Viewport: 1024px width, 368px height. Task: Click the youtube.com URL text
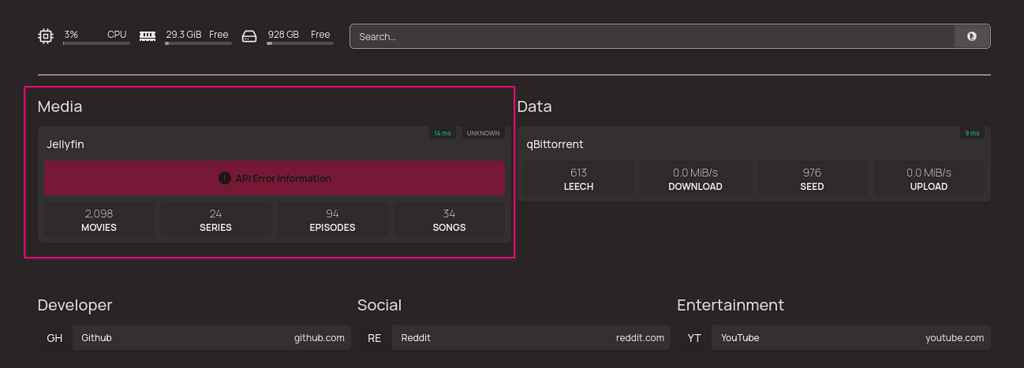954,338
